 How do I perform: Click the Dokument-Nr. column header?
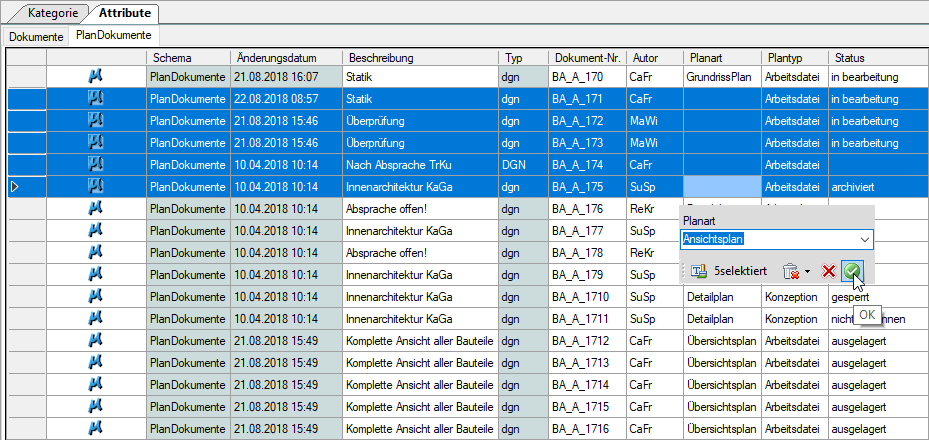(587, 57)
